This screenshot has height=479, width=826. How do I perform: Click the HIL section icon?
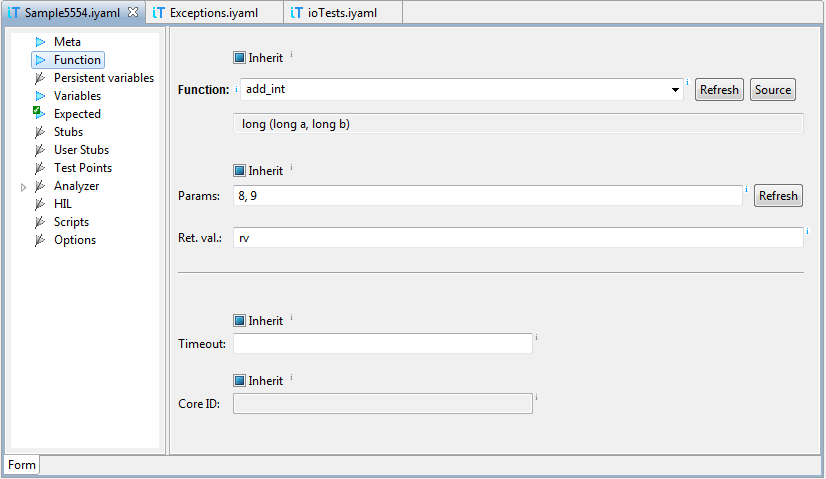[x=40, y=204]
